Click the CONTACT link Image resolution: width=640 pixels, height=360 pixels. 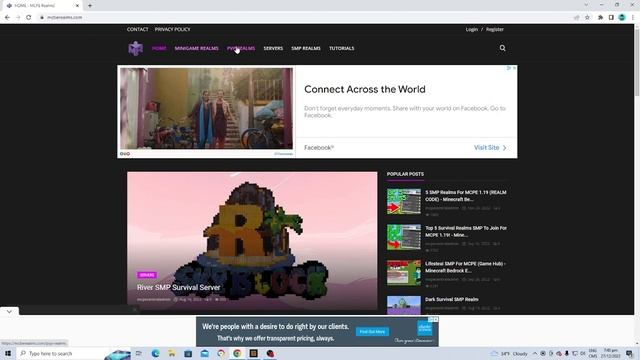coord(138,29)
